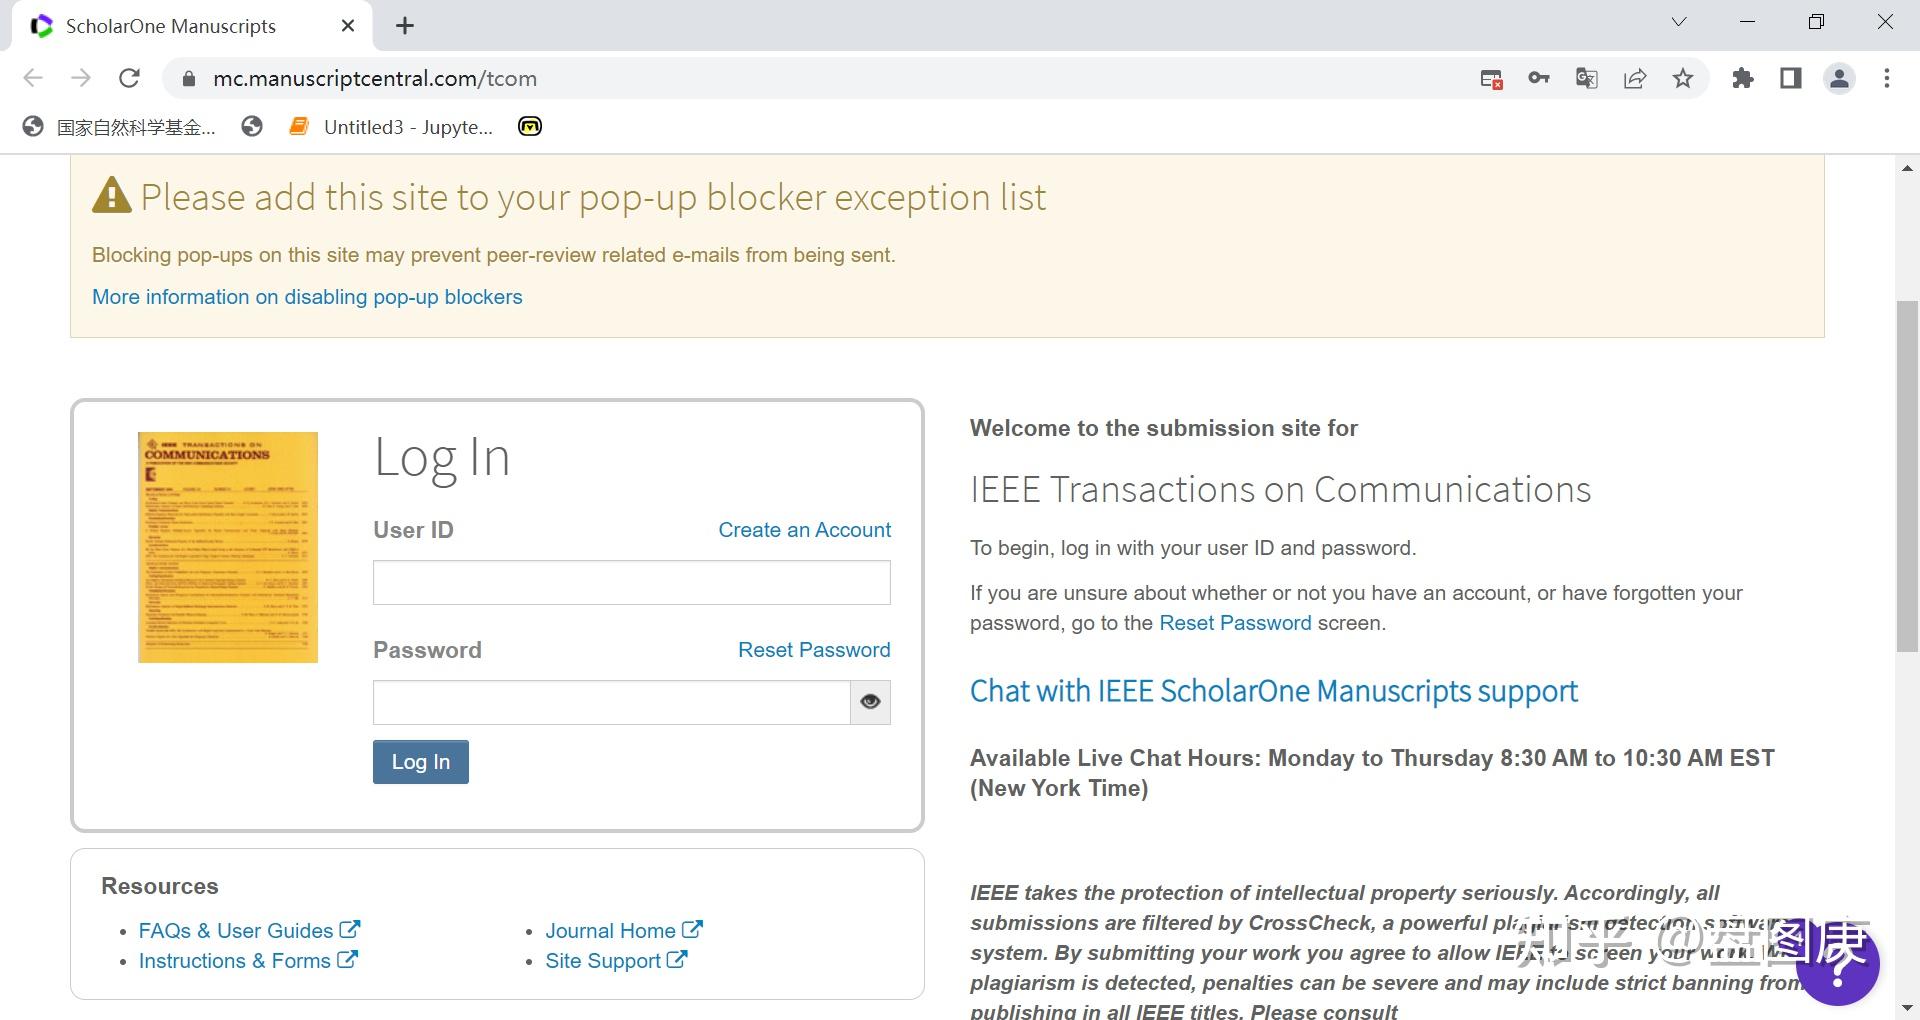Viewport: 1920px width, 1020px height.
Task: Click the page reload icon
Action: coord(130,78)
